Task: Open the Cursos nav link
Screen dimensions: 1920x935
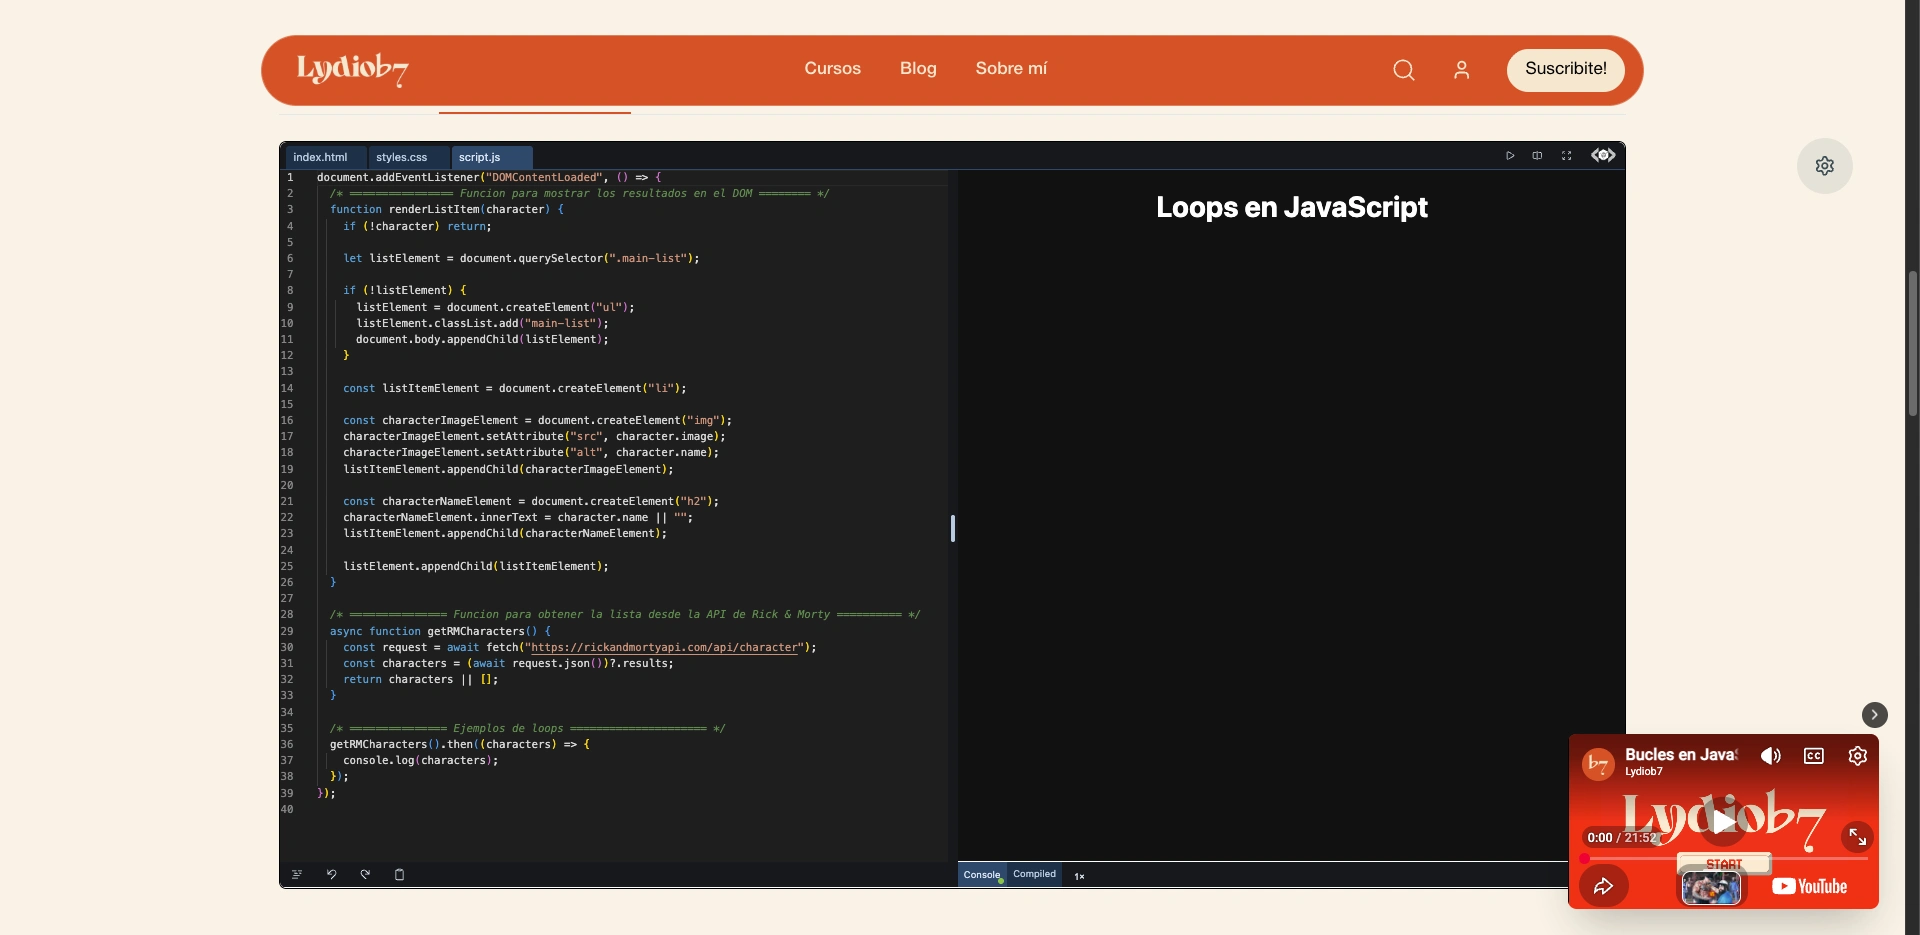Action: tap(832, 68)
